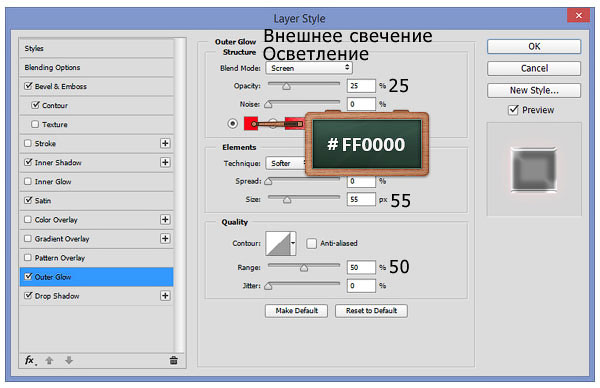
Task: Enable the Stroke effect checkbox
Action: pos(28,143)
